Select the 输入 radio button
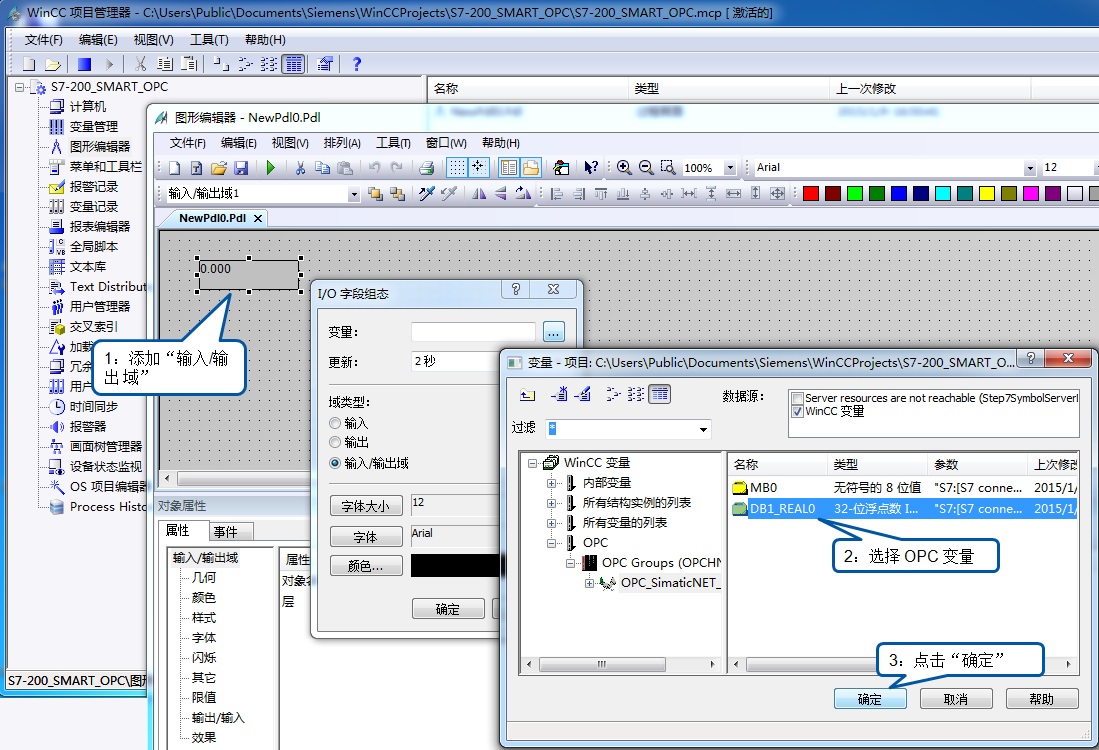This screenshot has width=1099, height=750. click(x=336, y=424)
